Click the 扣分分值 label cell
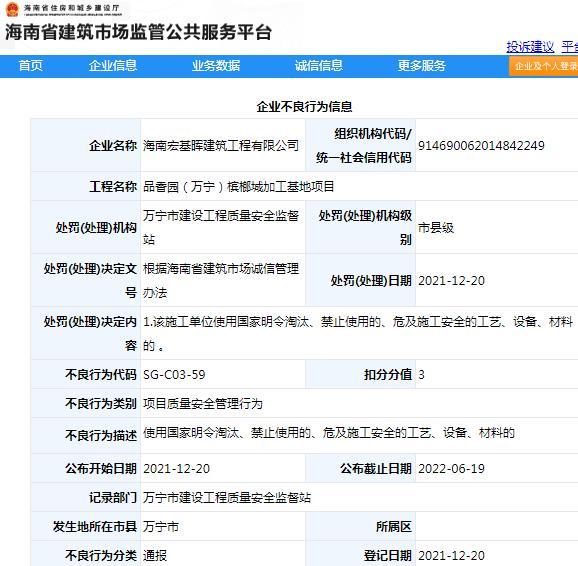This screenshot has height=566, width=578. click(x=361, y=375)
